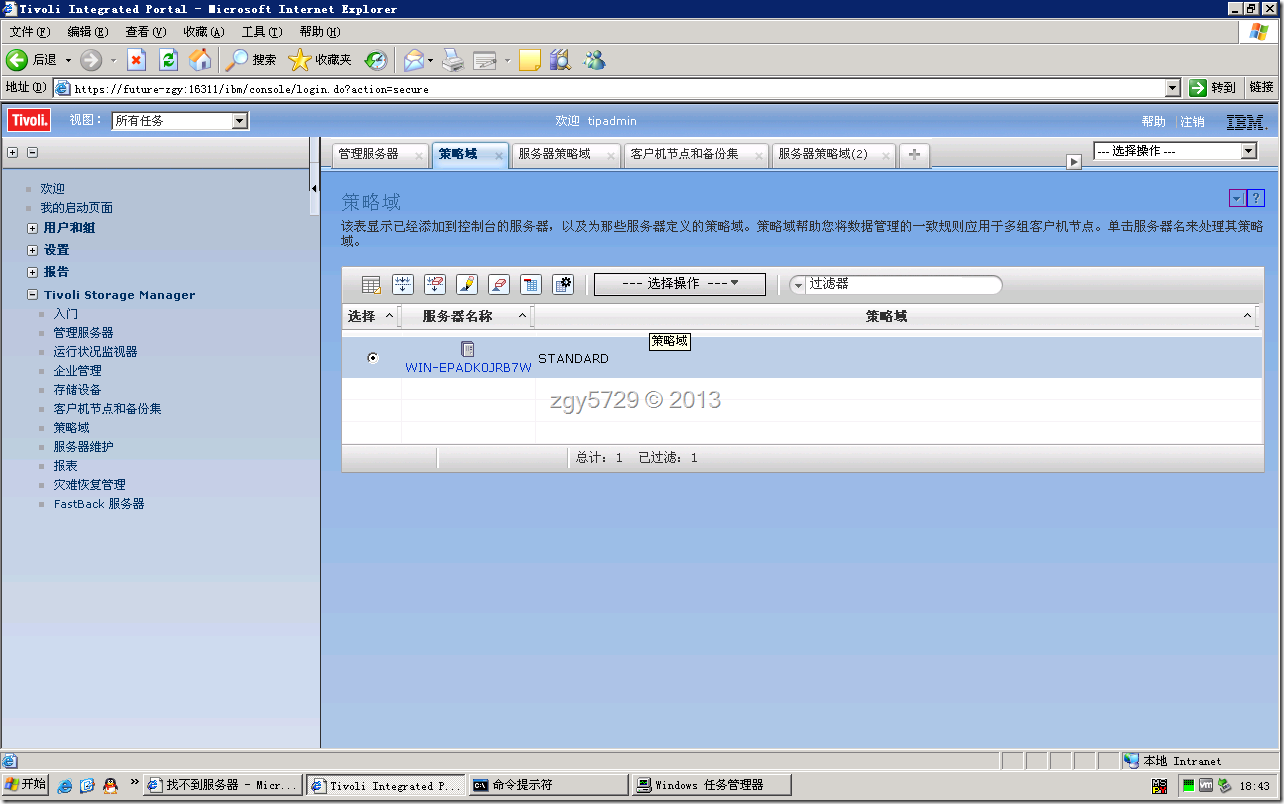This screenshot has width=1284, height=804.
Task: Expand the 设置 tree node
Action: 33,250
